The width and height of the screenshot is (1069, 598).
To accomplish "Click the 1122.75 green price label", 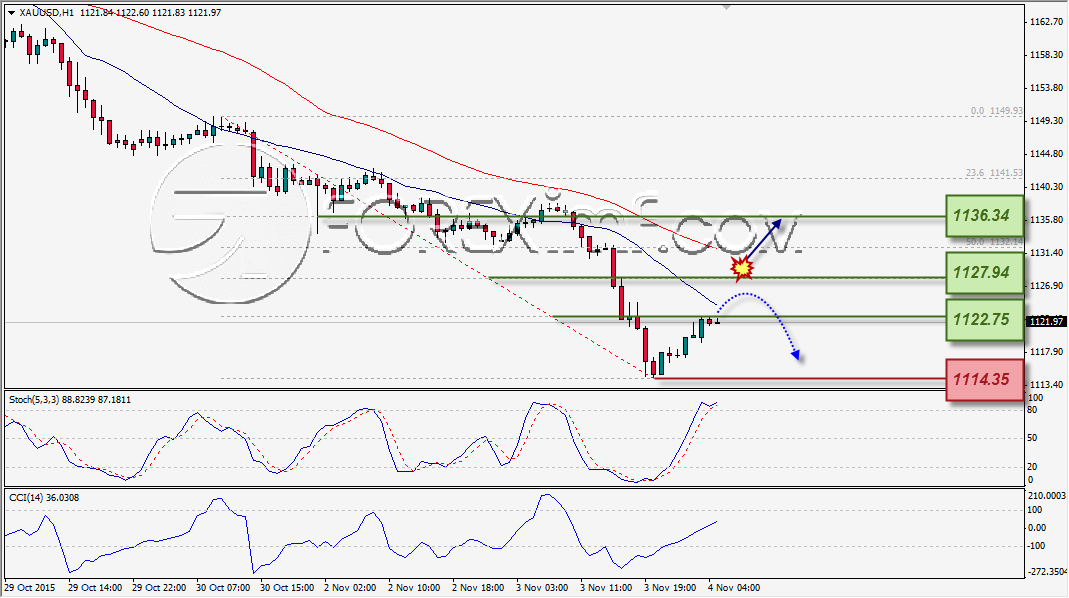I will [984, 320].
